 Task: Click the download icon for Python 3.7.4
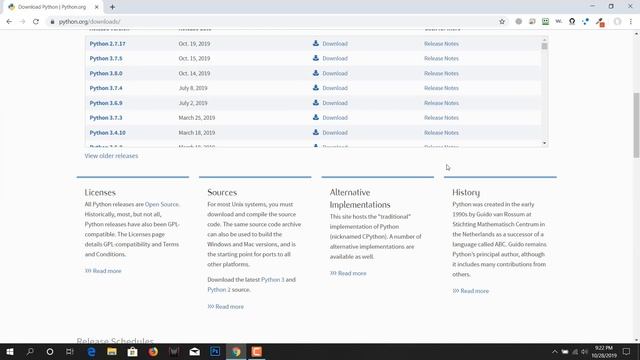(316, 88)
